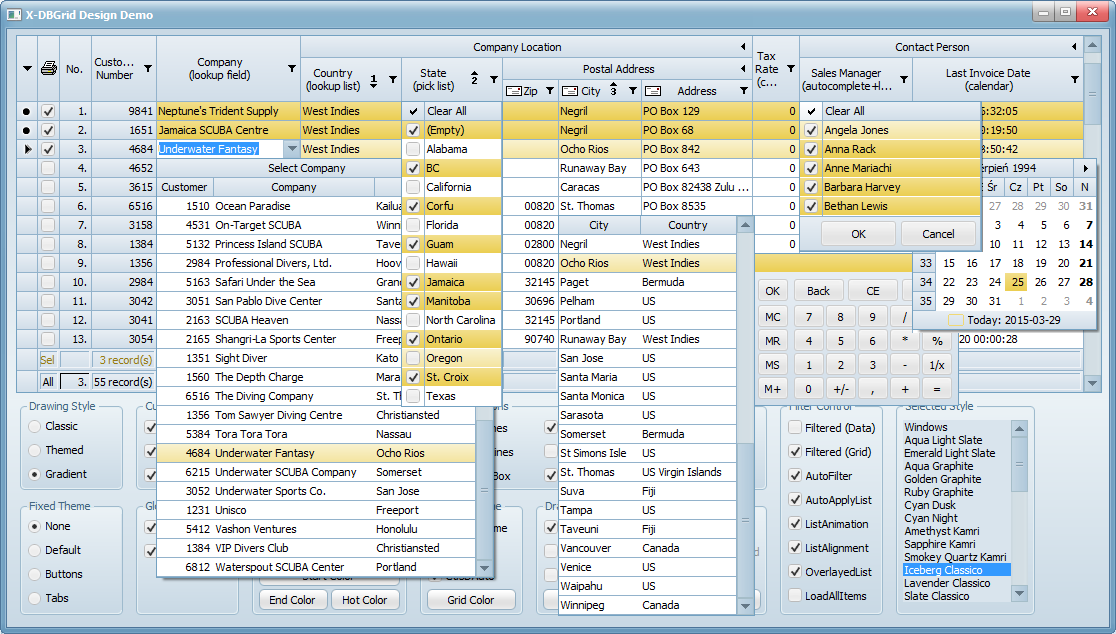
Task: Open the grid menu arrow in top-left corner
Action: coord(27,69)
